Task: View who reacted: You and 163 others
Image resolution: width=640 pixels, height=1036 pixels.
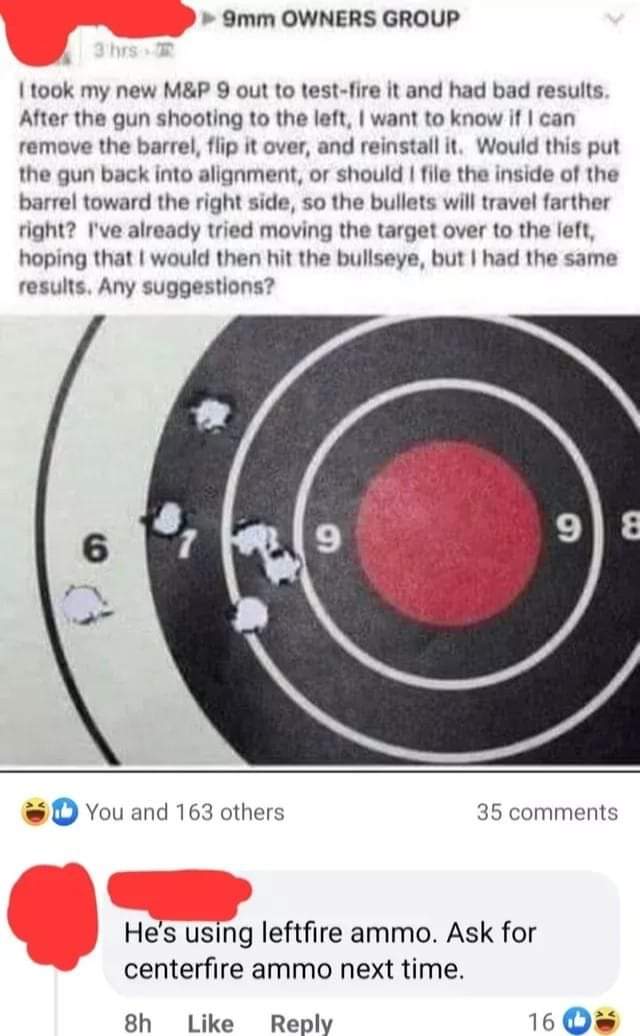Action: (185, 811)
